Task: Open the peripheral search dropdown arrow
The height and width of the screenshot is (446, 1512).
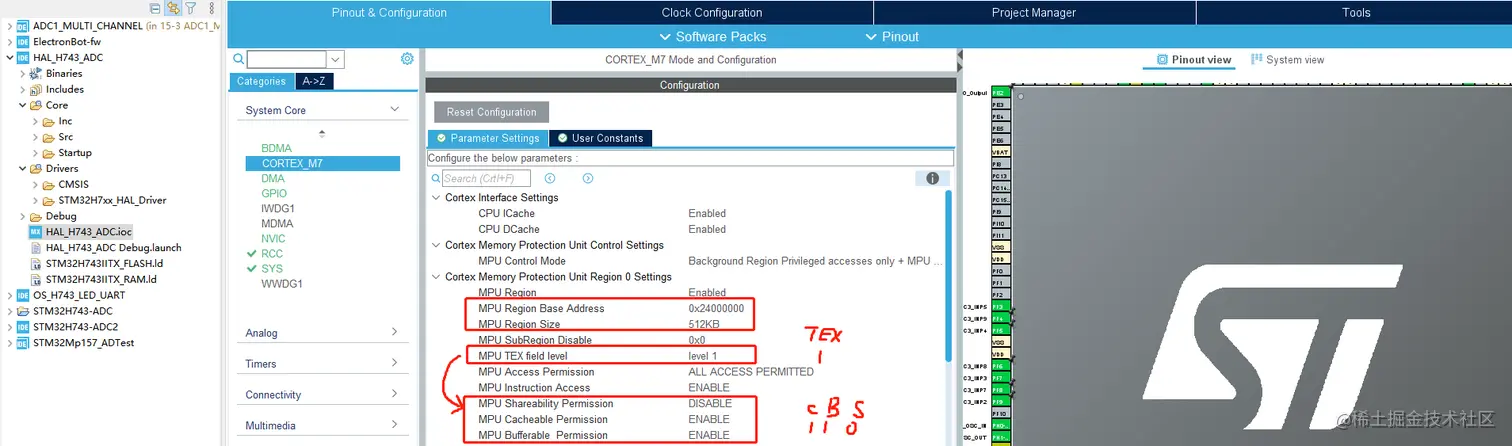Action: (x=335, y=60)
